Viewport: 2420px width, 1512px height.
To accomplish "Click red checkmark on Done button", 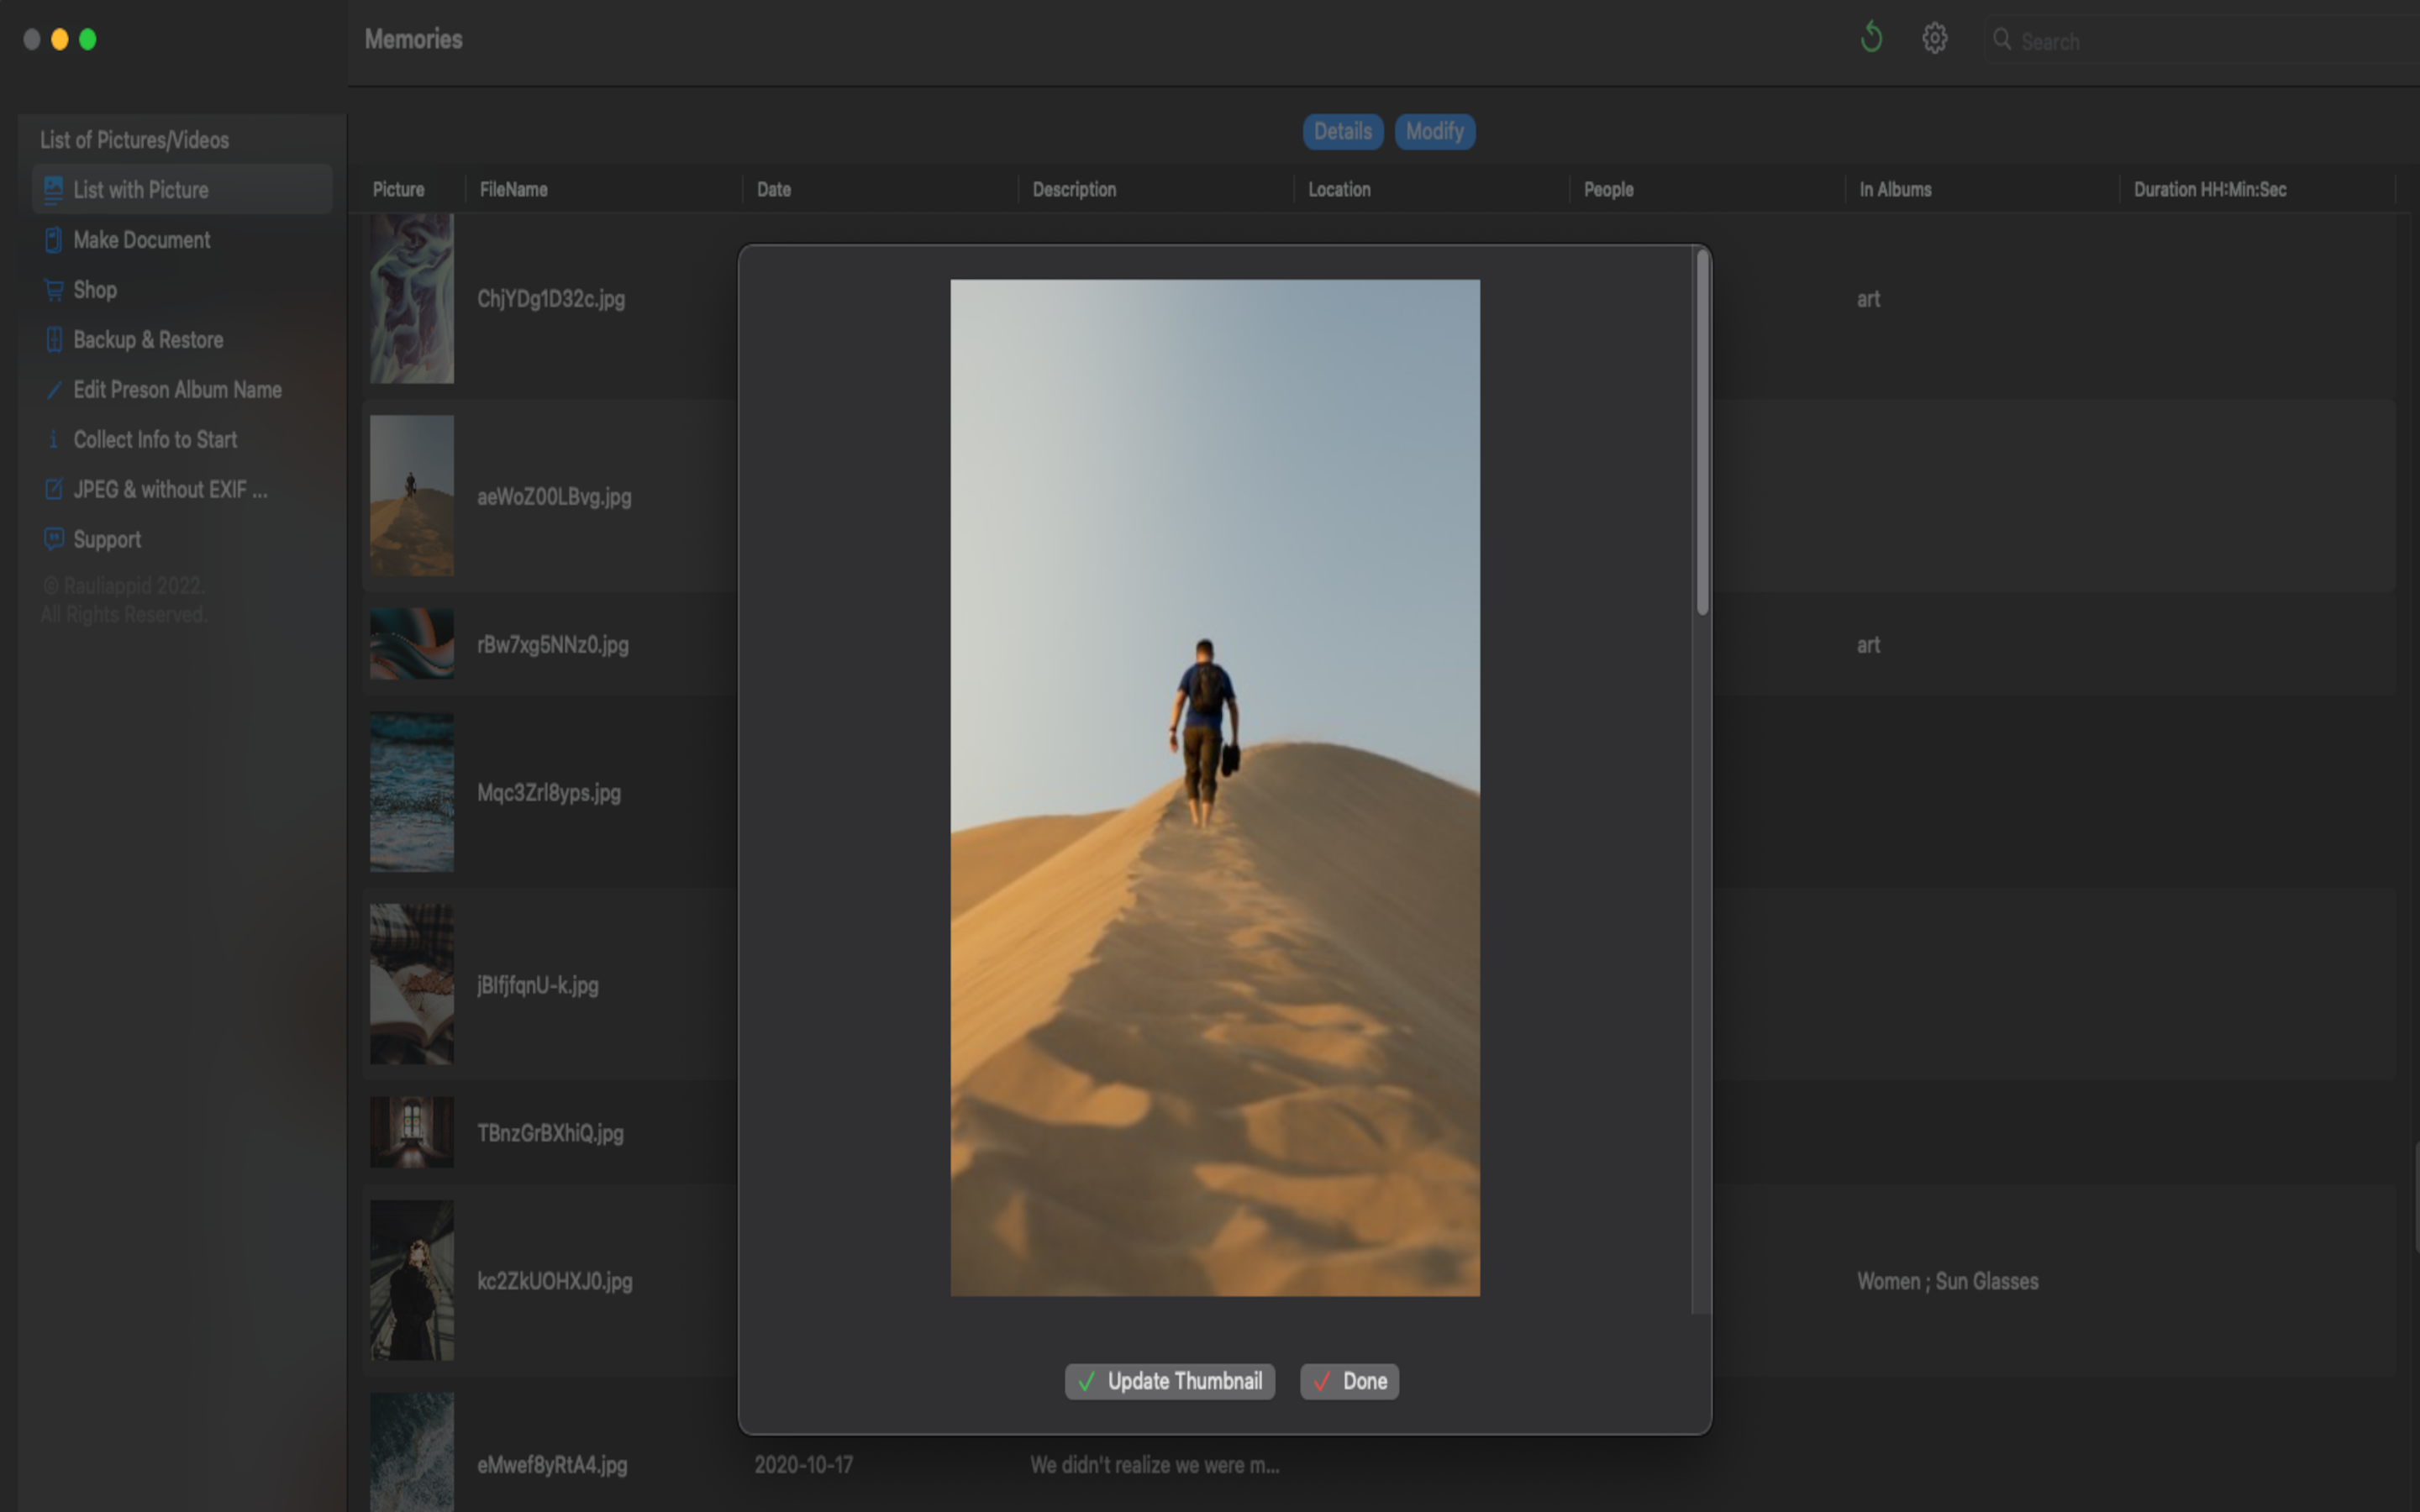I will point(1322,1381).
